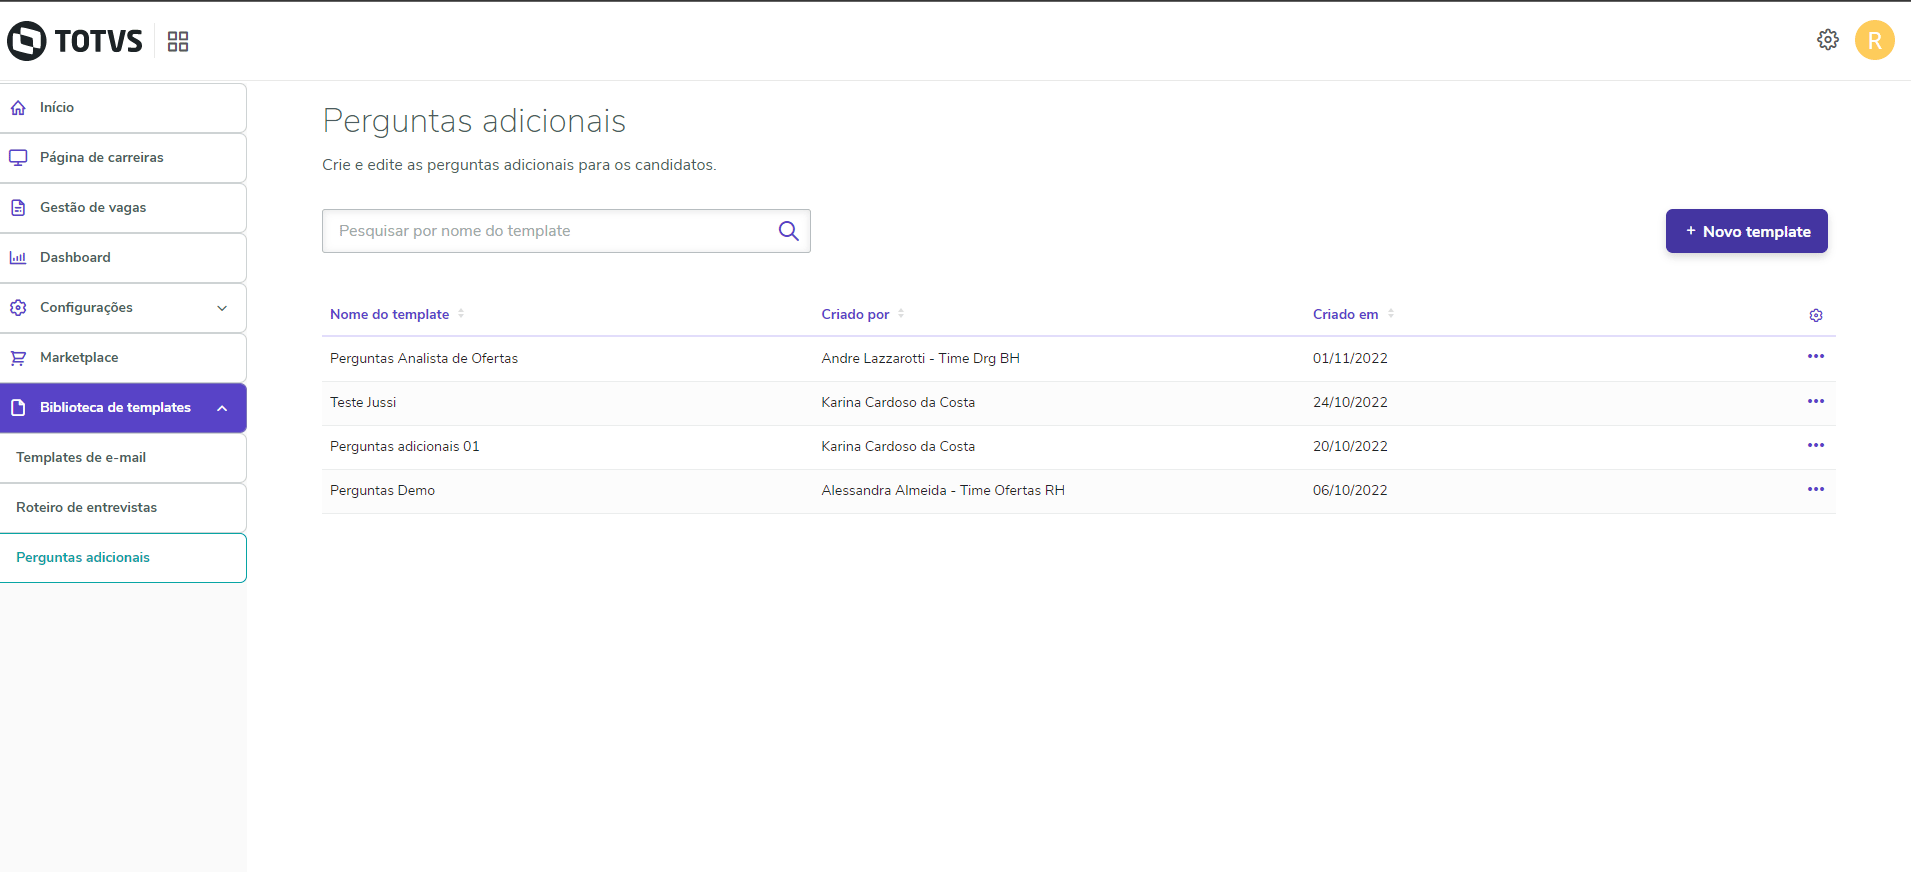Click creator Alessandra Almeida - Time Ofertas RH
The width and height of the screenshot is (1911, 872).
pyautogui.click(x=943, y=490)
